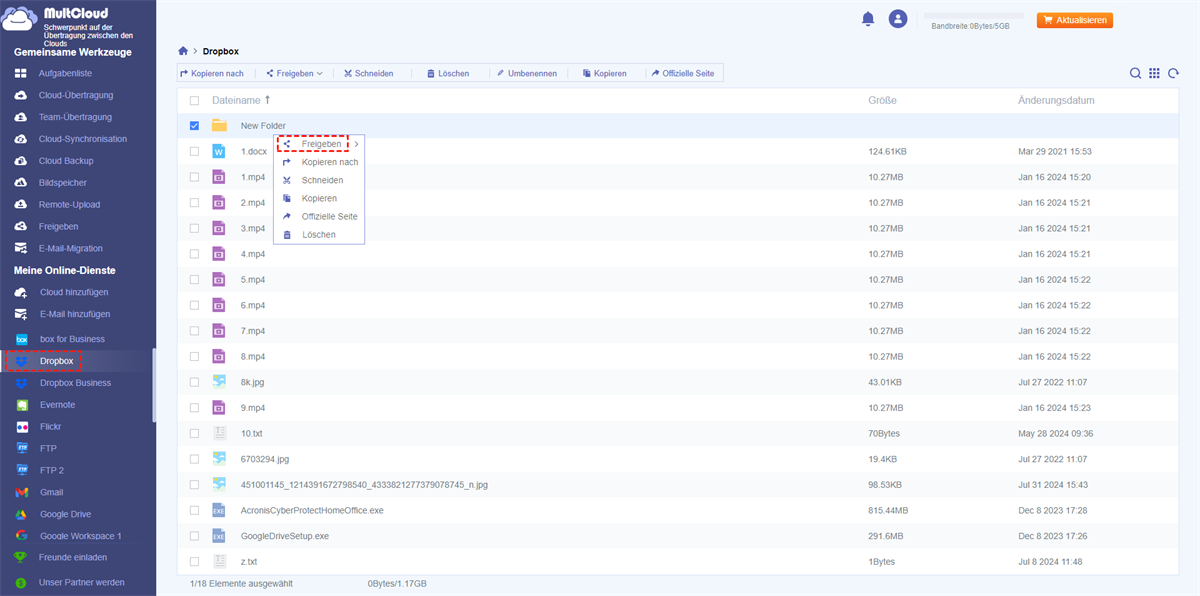The width and height of the screenshot is (1200, 596).
Task: Click the notification bell icon
Action: tap(868, 19)
